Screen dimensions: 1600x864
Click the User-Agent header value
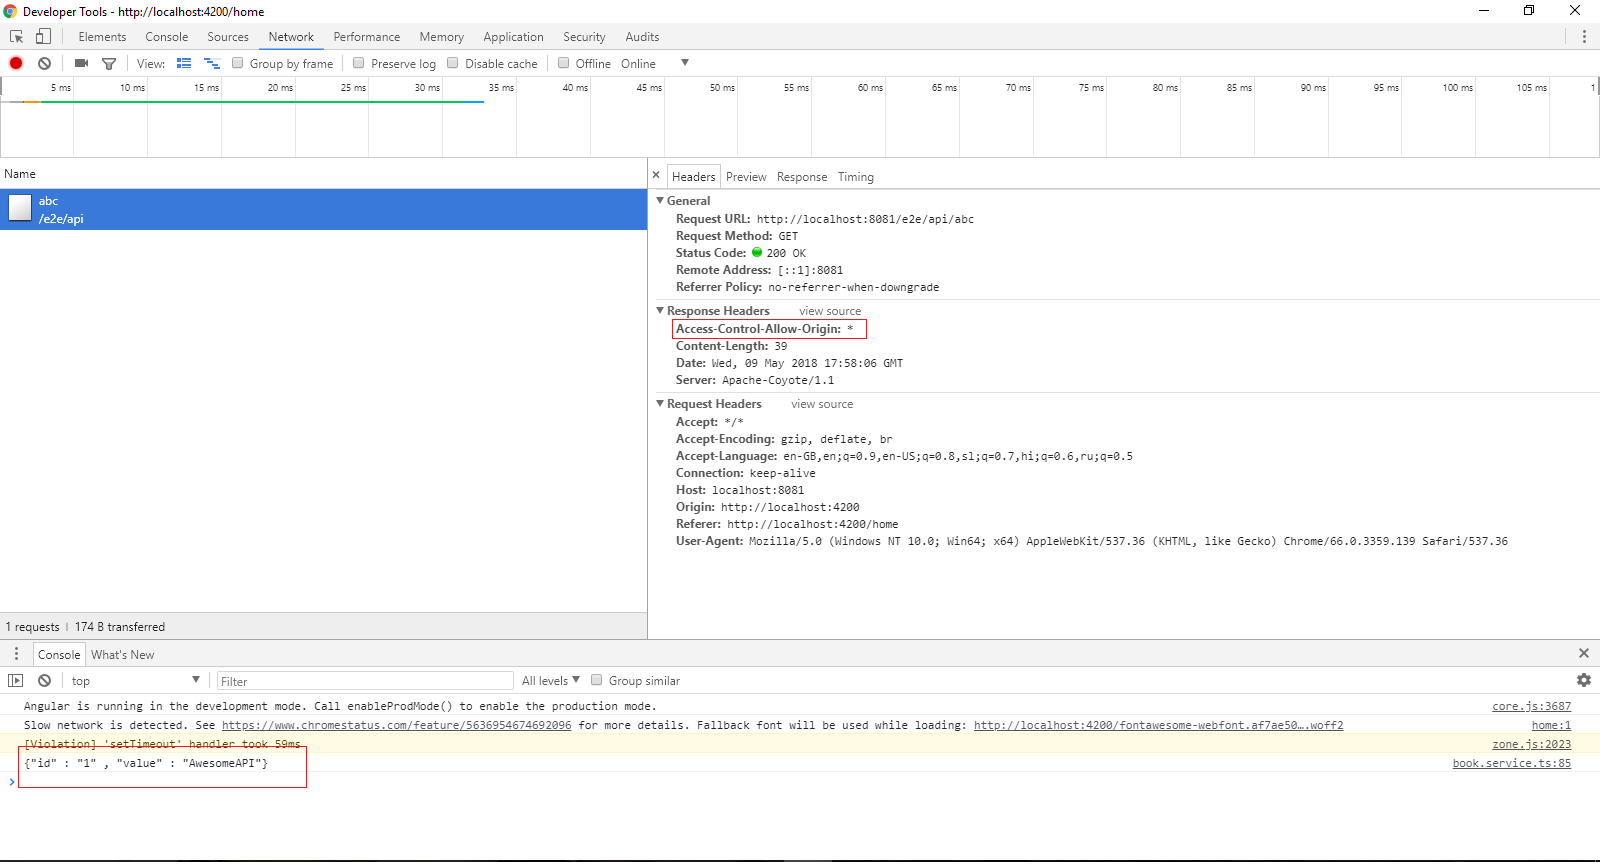1128,541
